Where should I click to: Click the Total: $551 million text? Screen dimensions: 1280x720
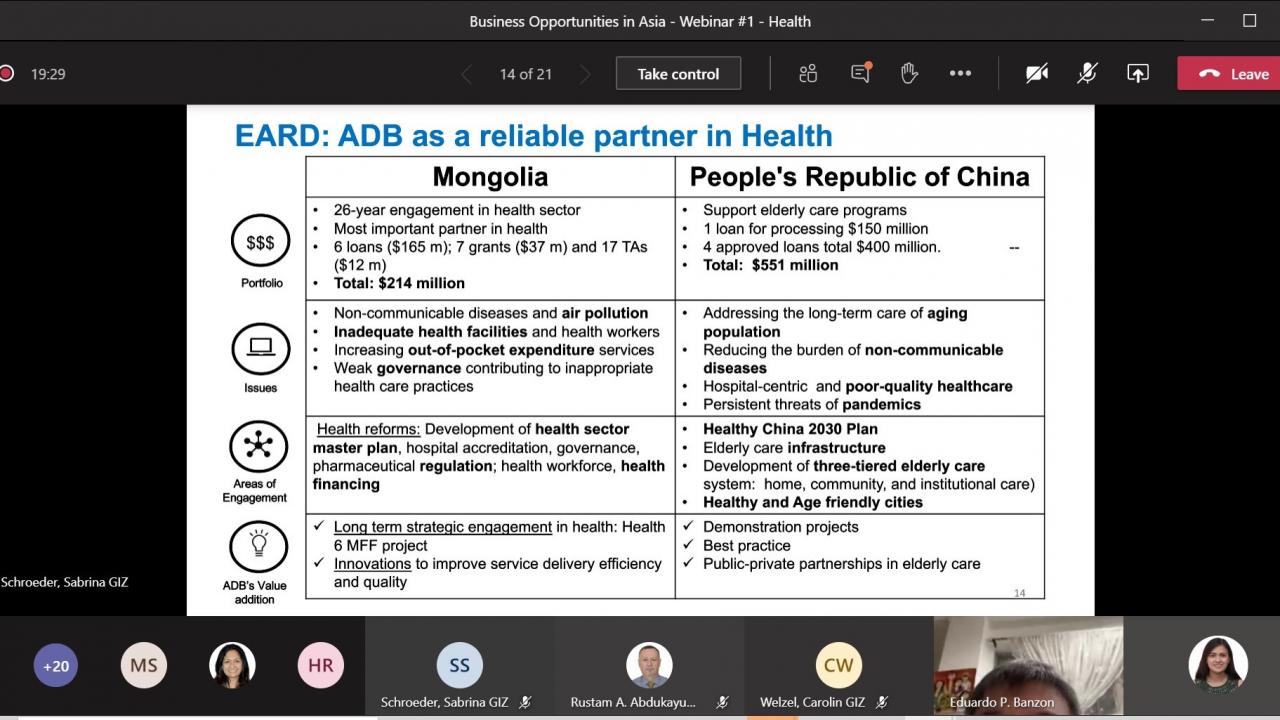pos(770,265)
